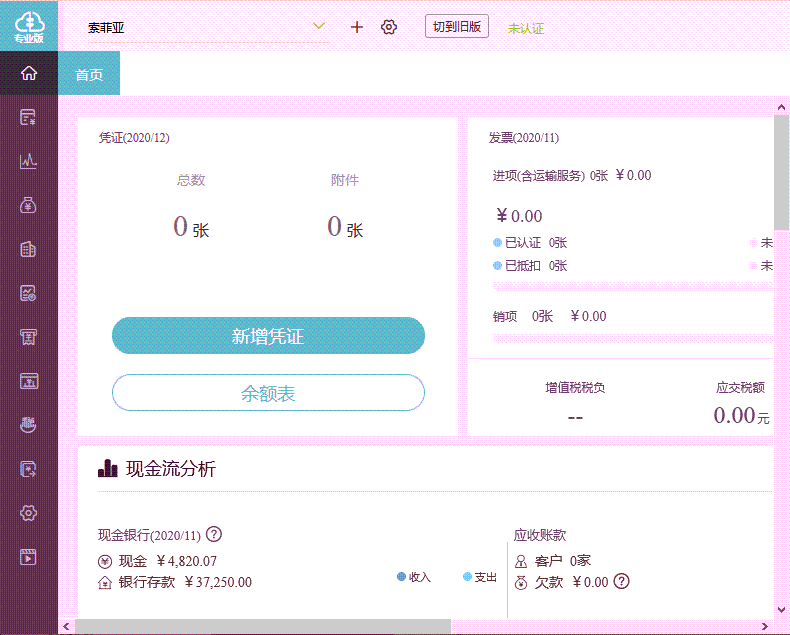The height and width of the screenshot is (635, 790).
Task: Open the export document icon in sidebar
Action: pos(28,469)
